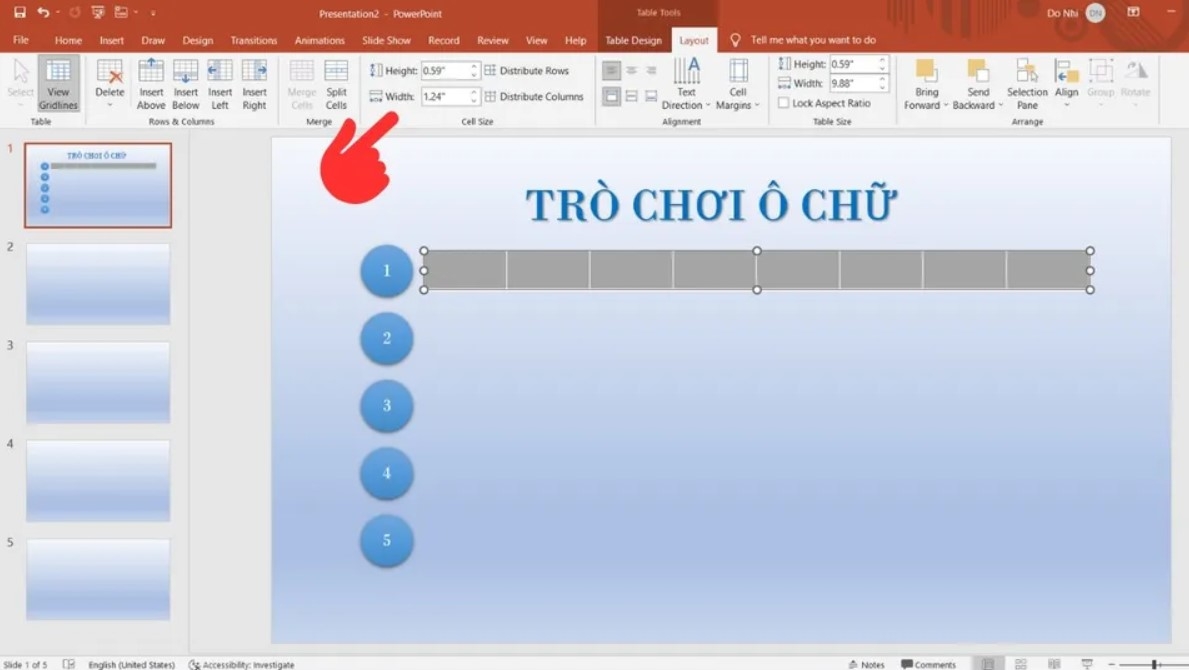Screen dimensions: 1189x670
Task: Click the numbered circle 5 shape
Action: coord(387,540)
